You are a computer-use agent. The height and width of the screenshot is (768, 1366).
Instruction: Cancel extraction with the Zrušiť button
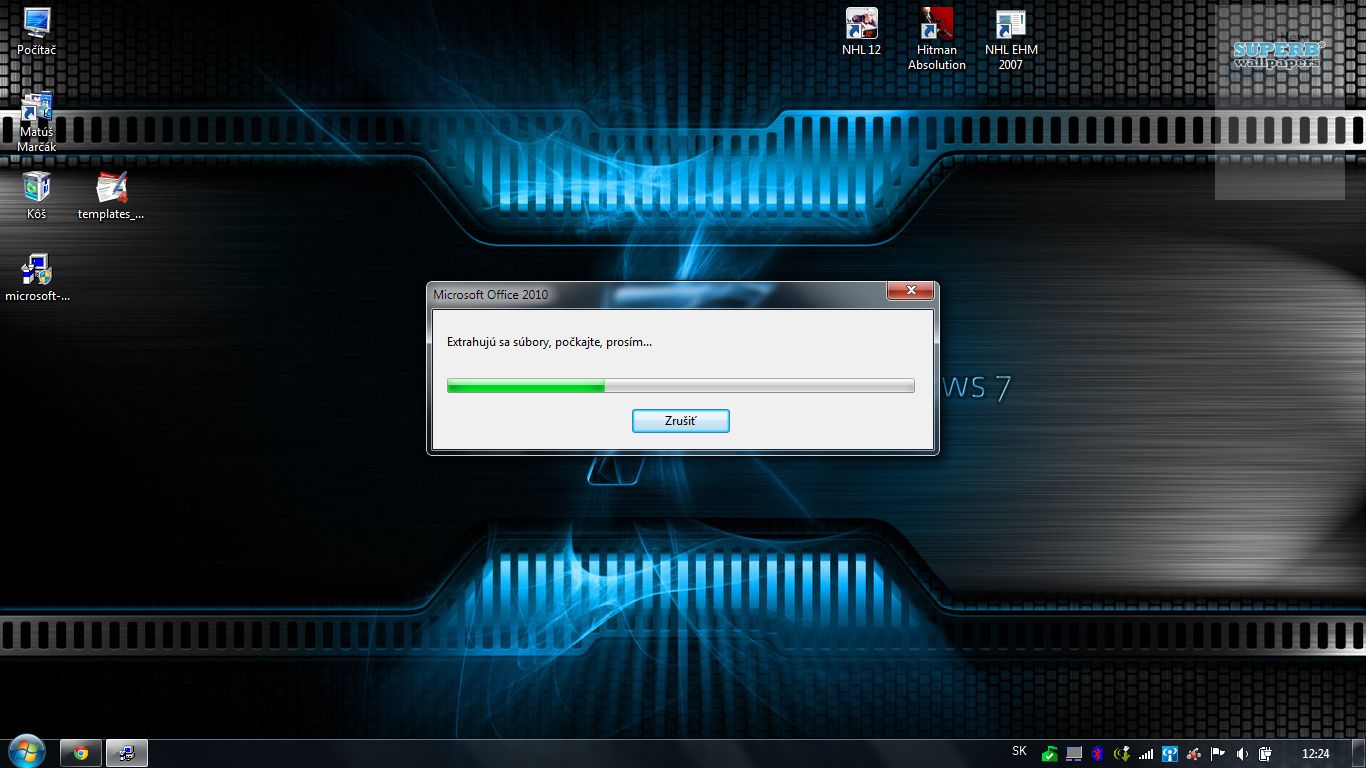pyautogui.click(x=681, y=421)
